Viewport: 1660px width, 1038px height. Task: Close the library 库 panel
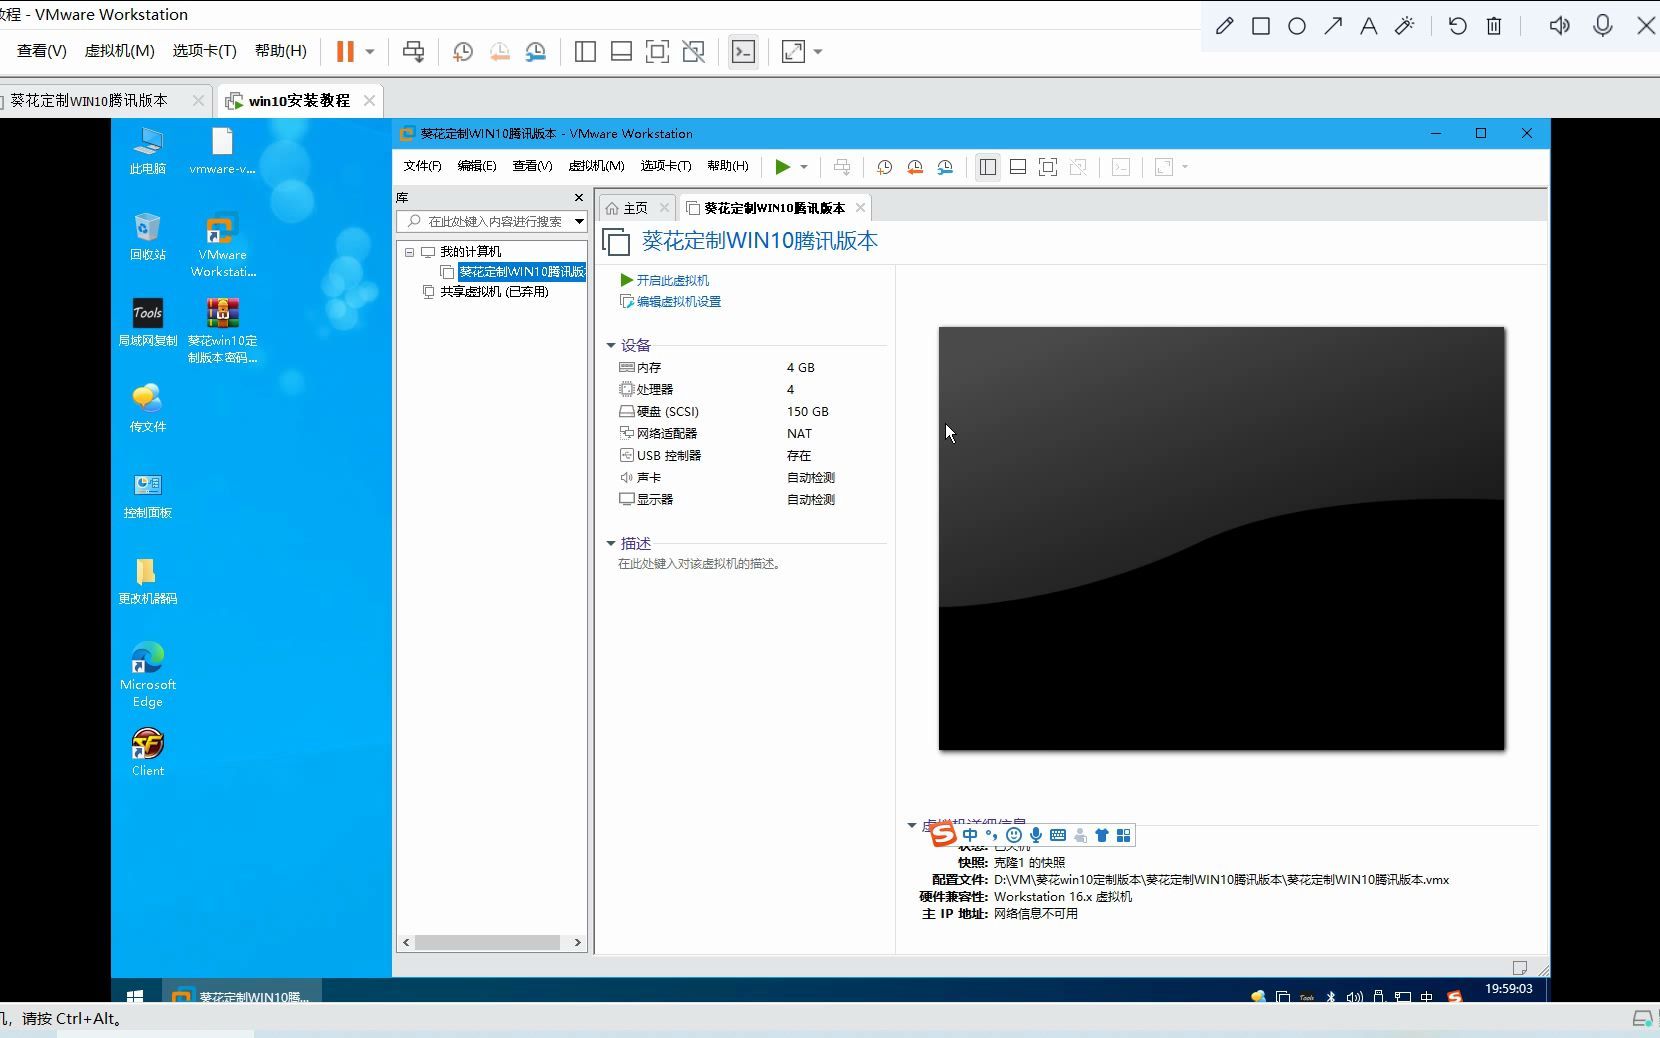tap(578, 197)
